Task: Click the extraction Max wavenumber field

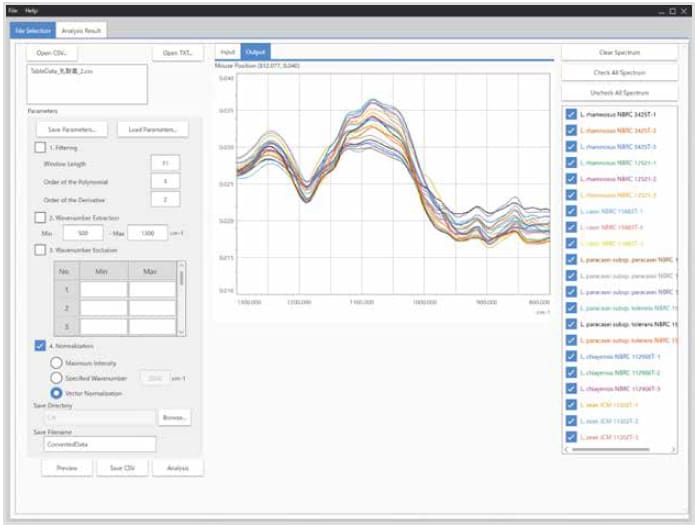Action: coord(148,233)
